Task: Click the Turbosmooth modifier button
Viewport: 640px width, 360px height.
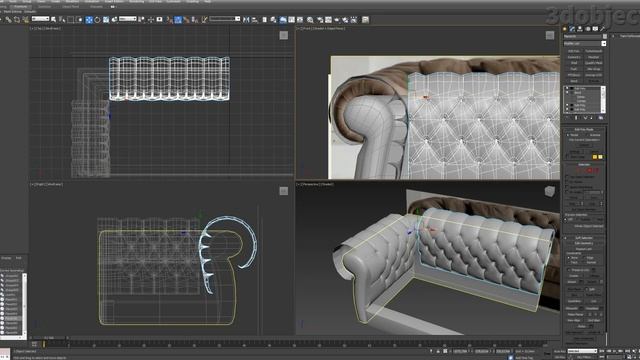Action: pos(593,51)
